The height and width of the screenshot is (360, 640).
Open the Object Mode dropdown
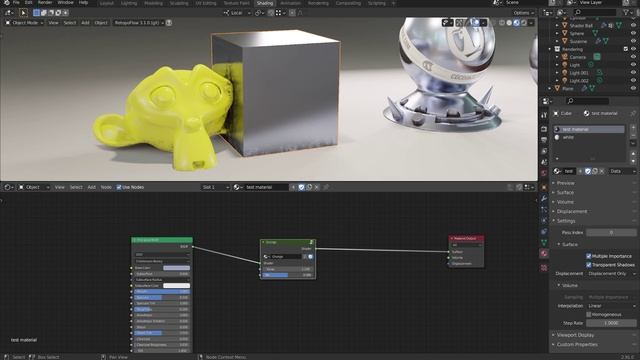(24, 23)
